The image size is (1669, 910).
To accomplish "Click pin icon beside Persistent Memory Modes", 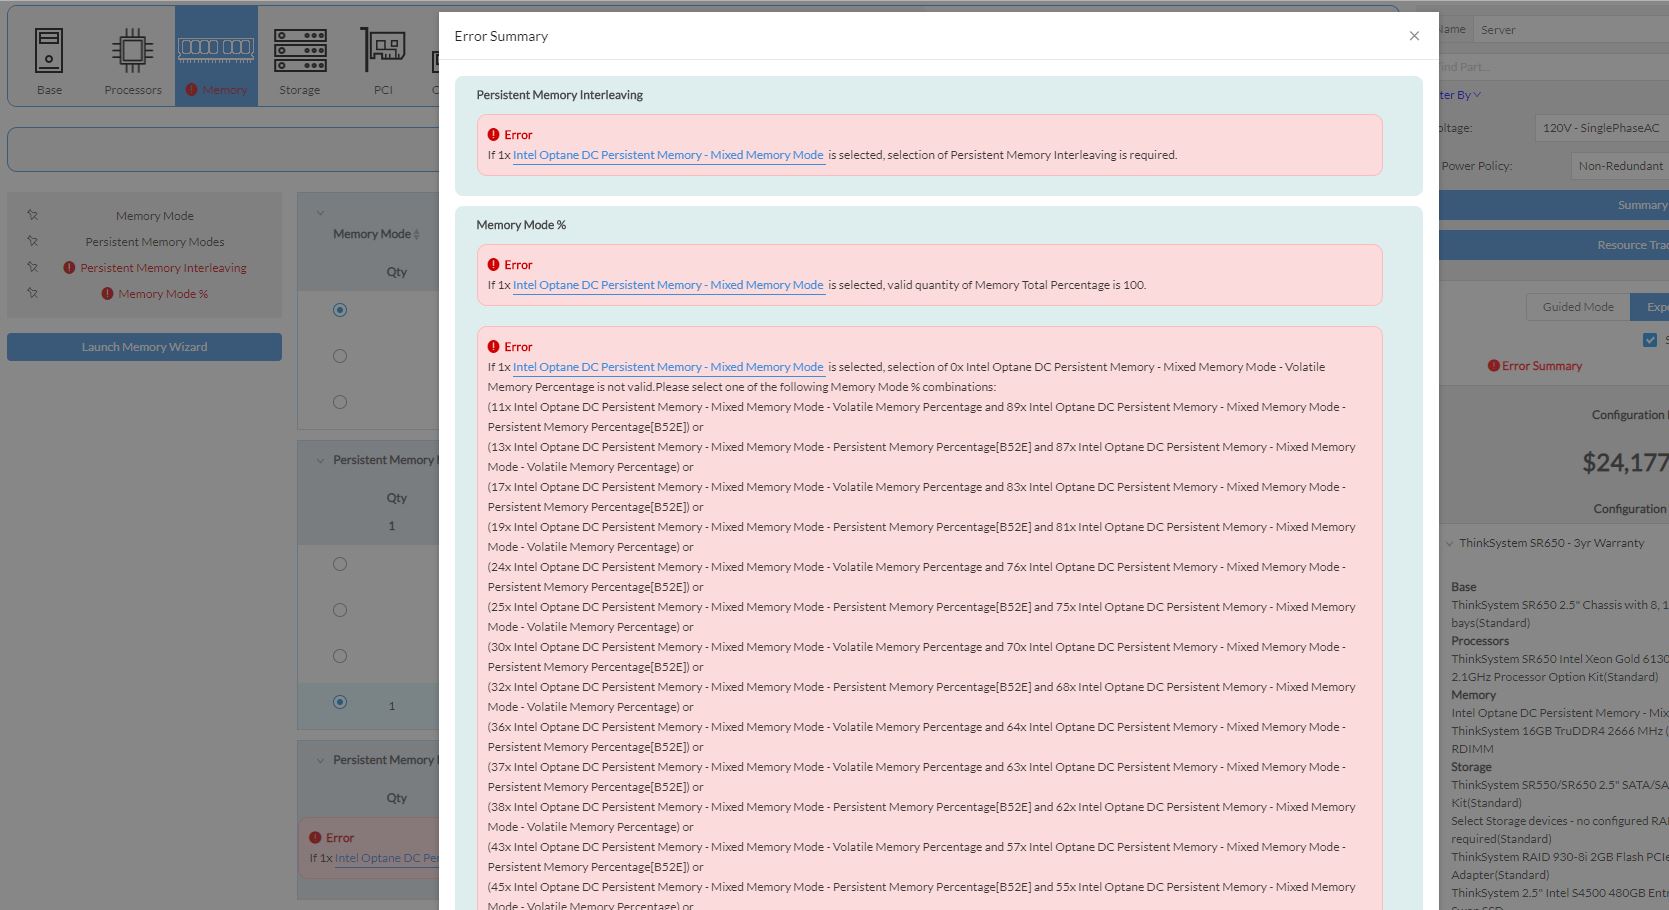I will (32, 241).
